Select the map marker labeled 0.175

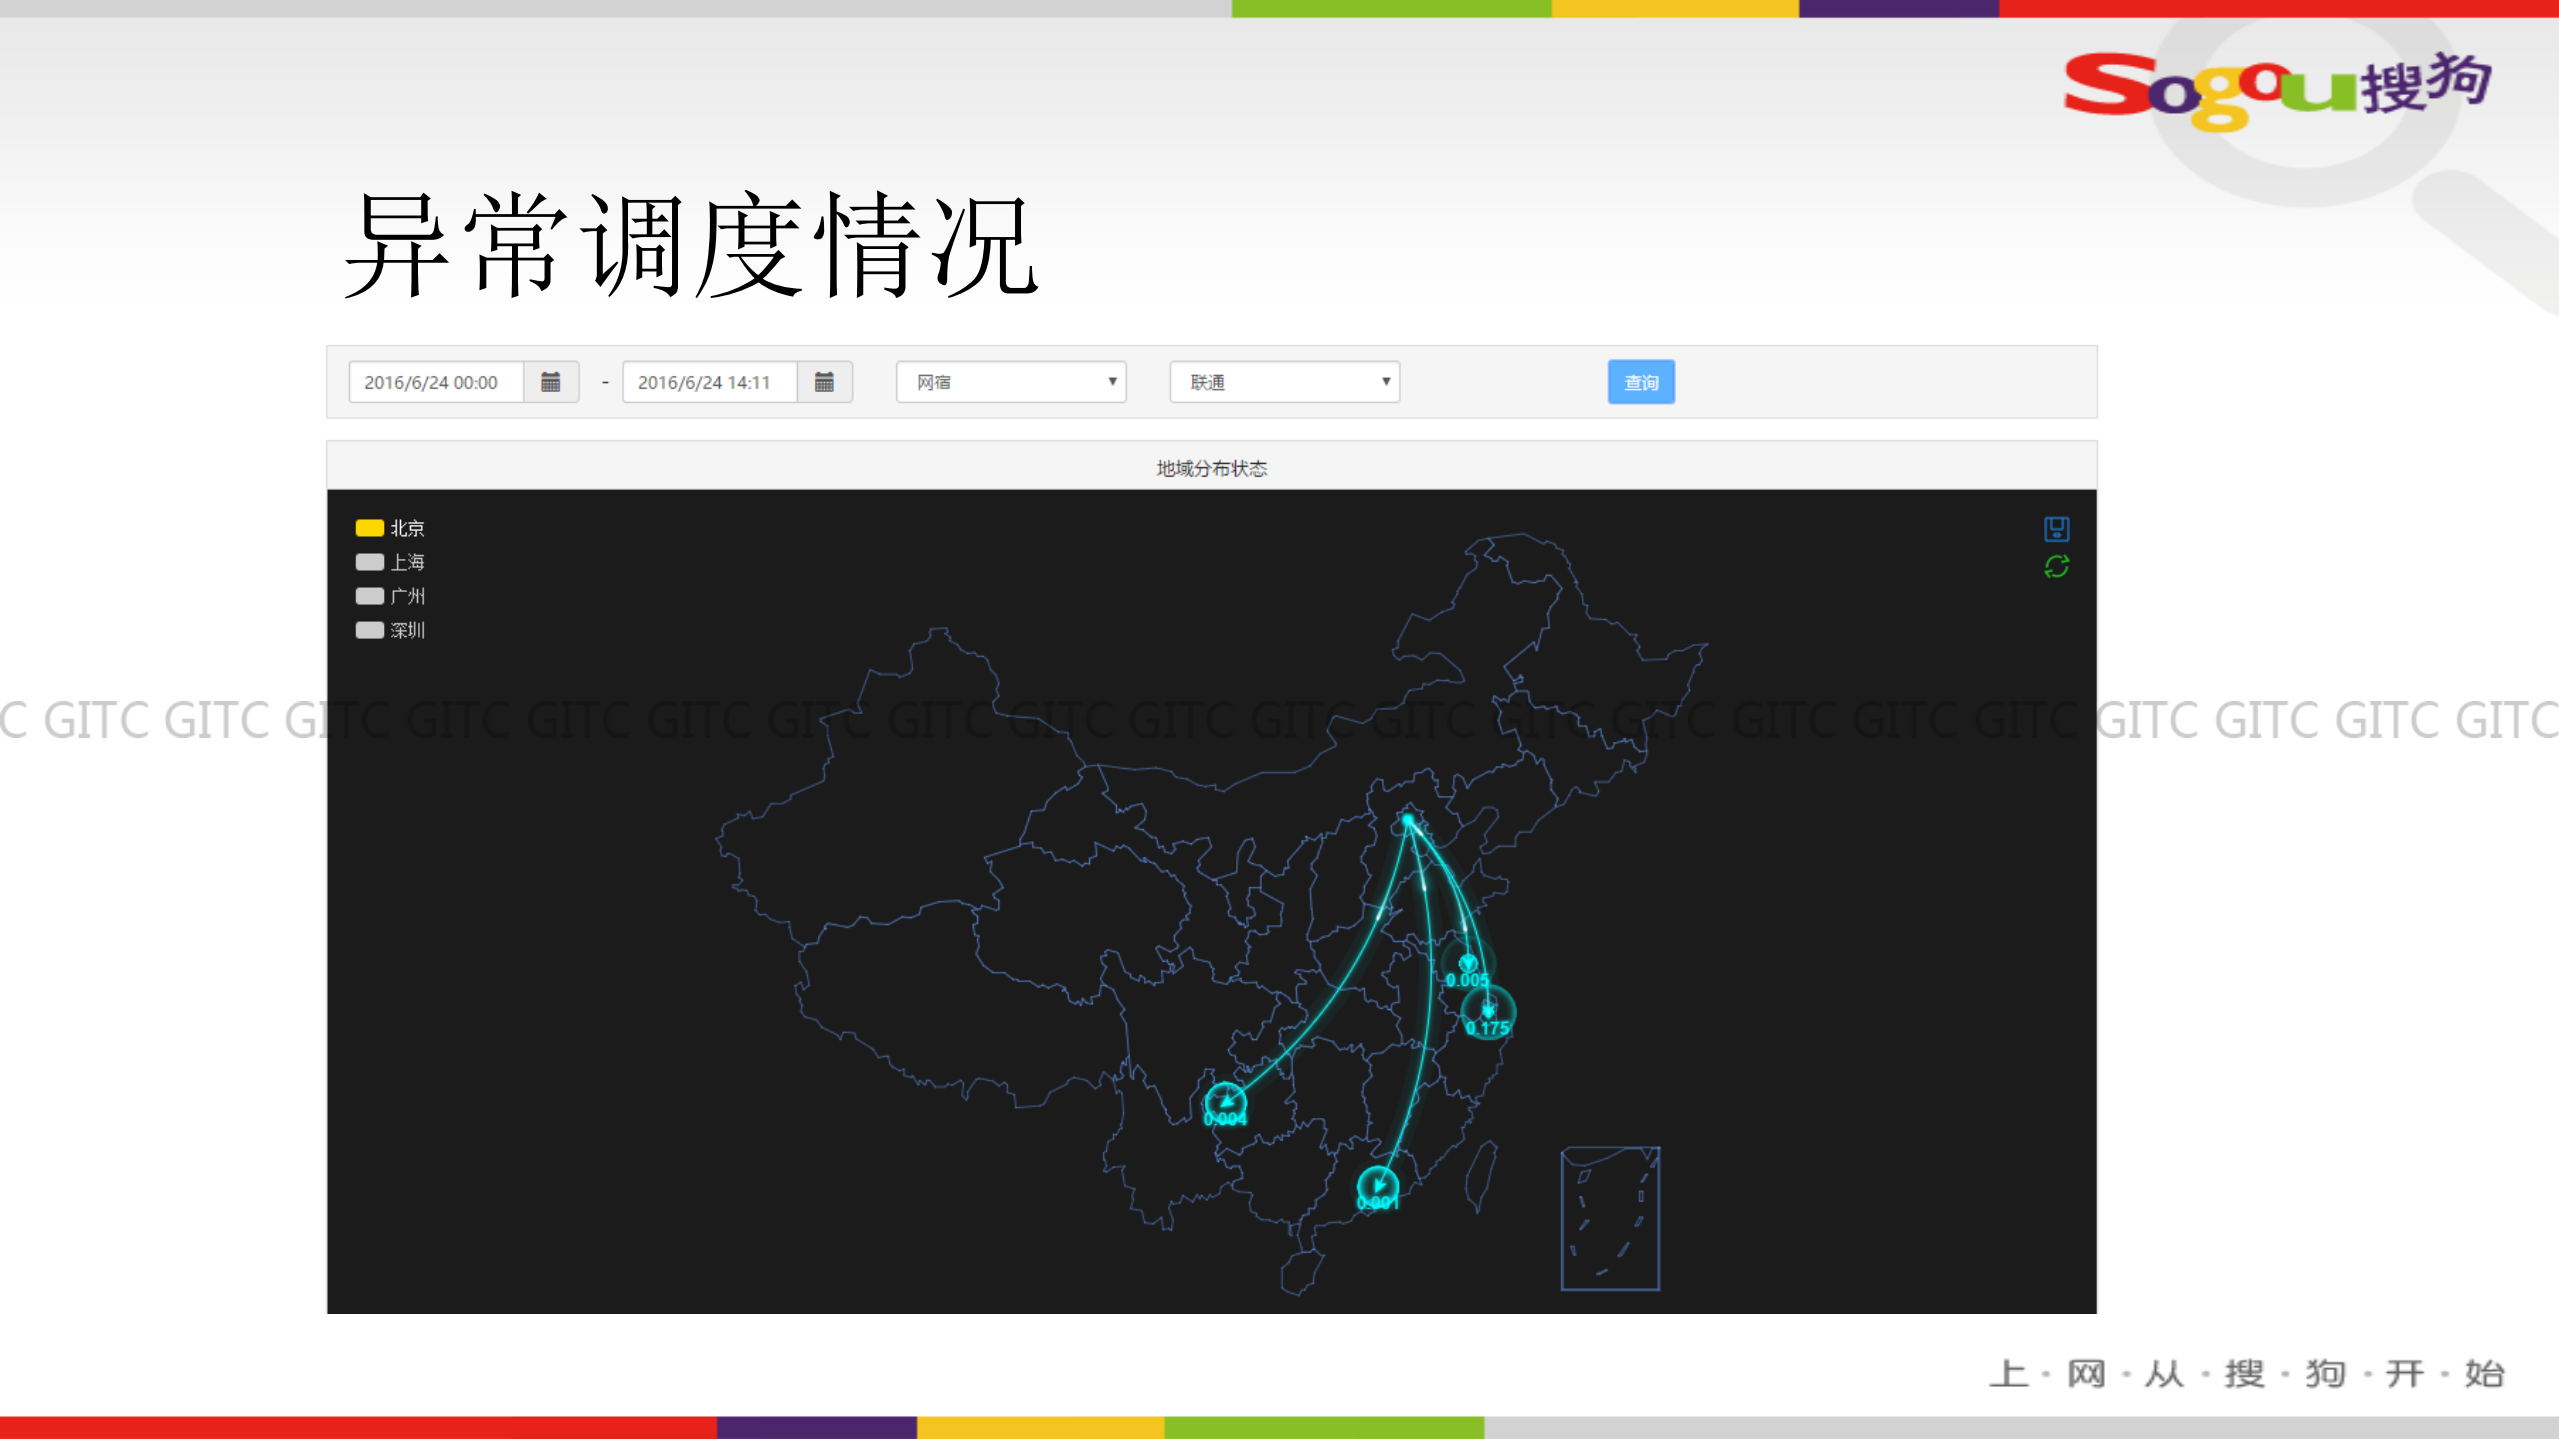1489,1012
